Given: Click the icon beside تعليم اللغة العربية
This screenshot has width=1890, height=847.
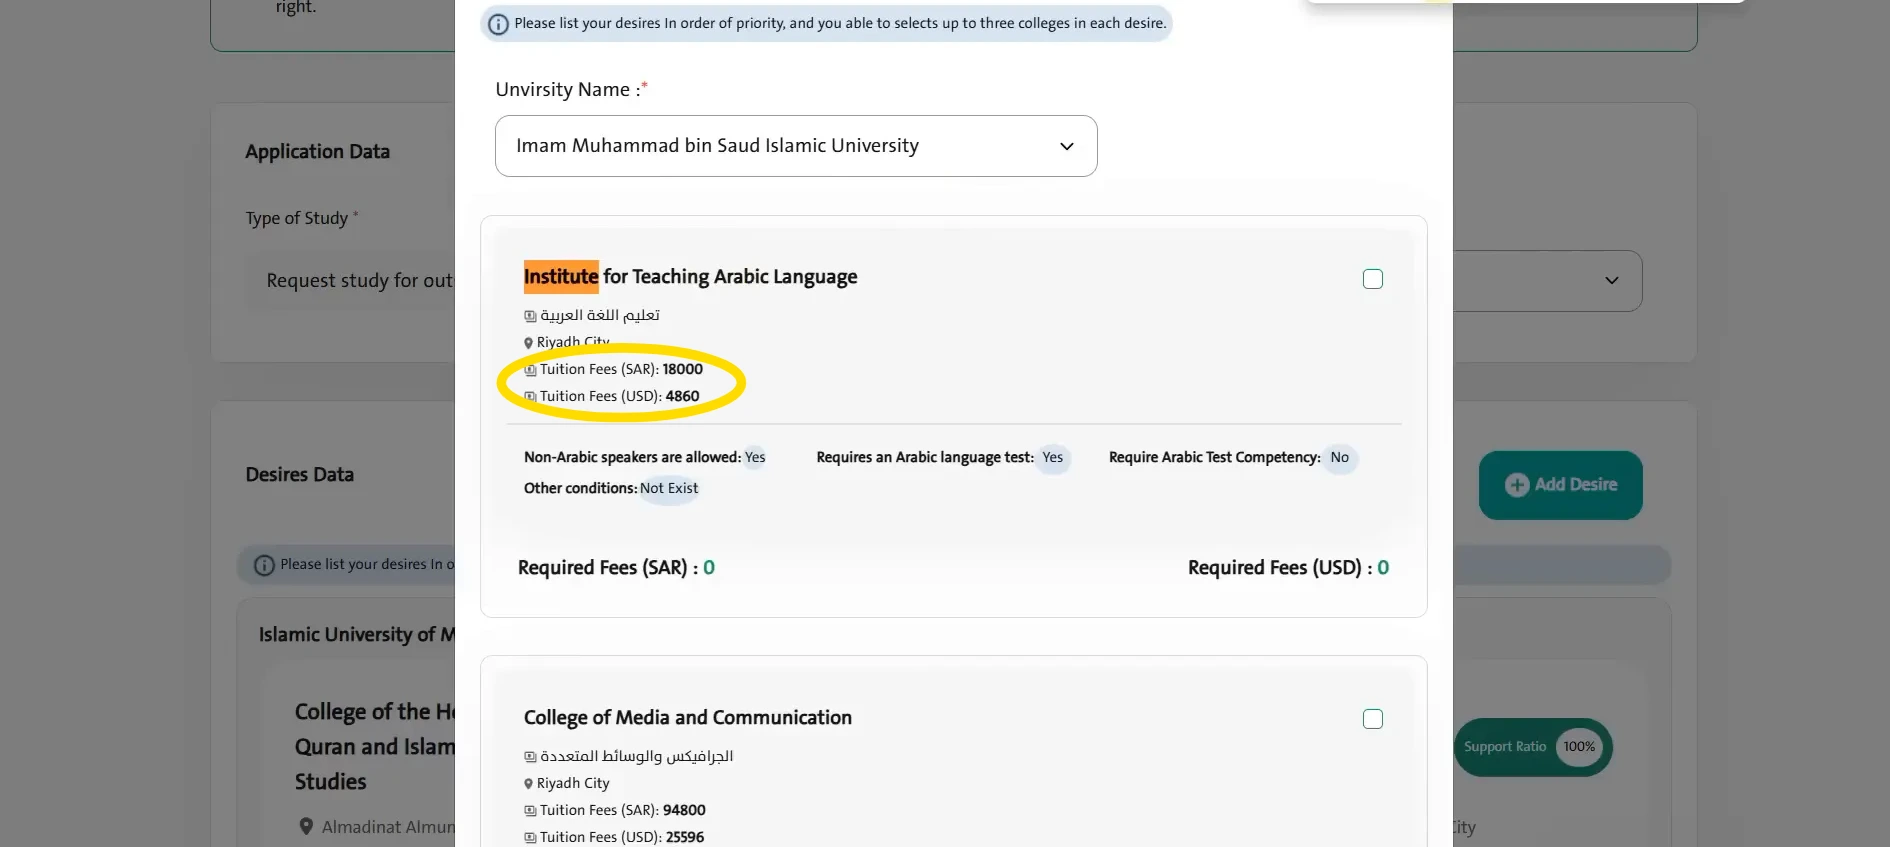Looking at the screenshot, I should click(x=530, y=316).
